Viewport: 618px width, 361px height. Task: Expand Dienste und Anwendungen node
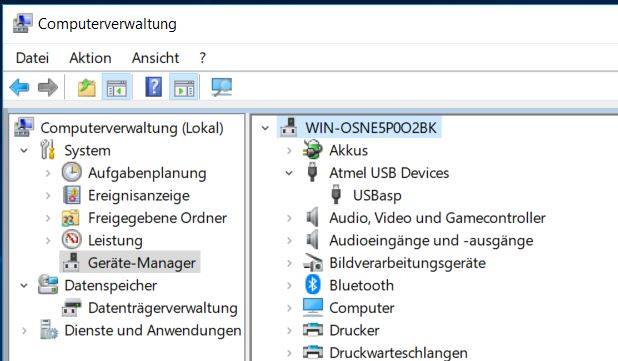[x=24, y=330]
